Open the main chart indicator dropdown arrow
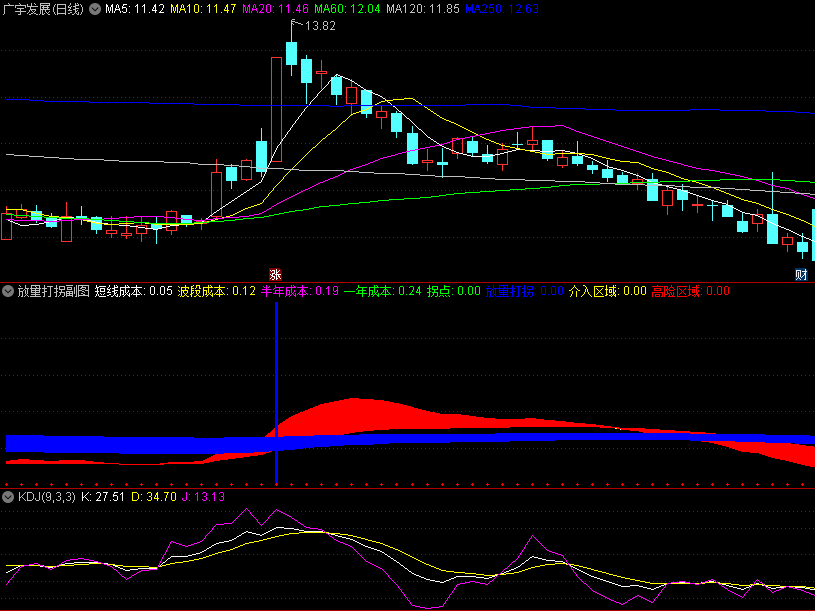The height and width of the screenshot is (611, 815). tap(95, 9)
